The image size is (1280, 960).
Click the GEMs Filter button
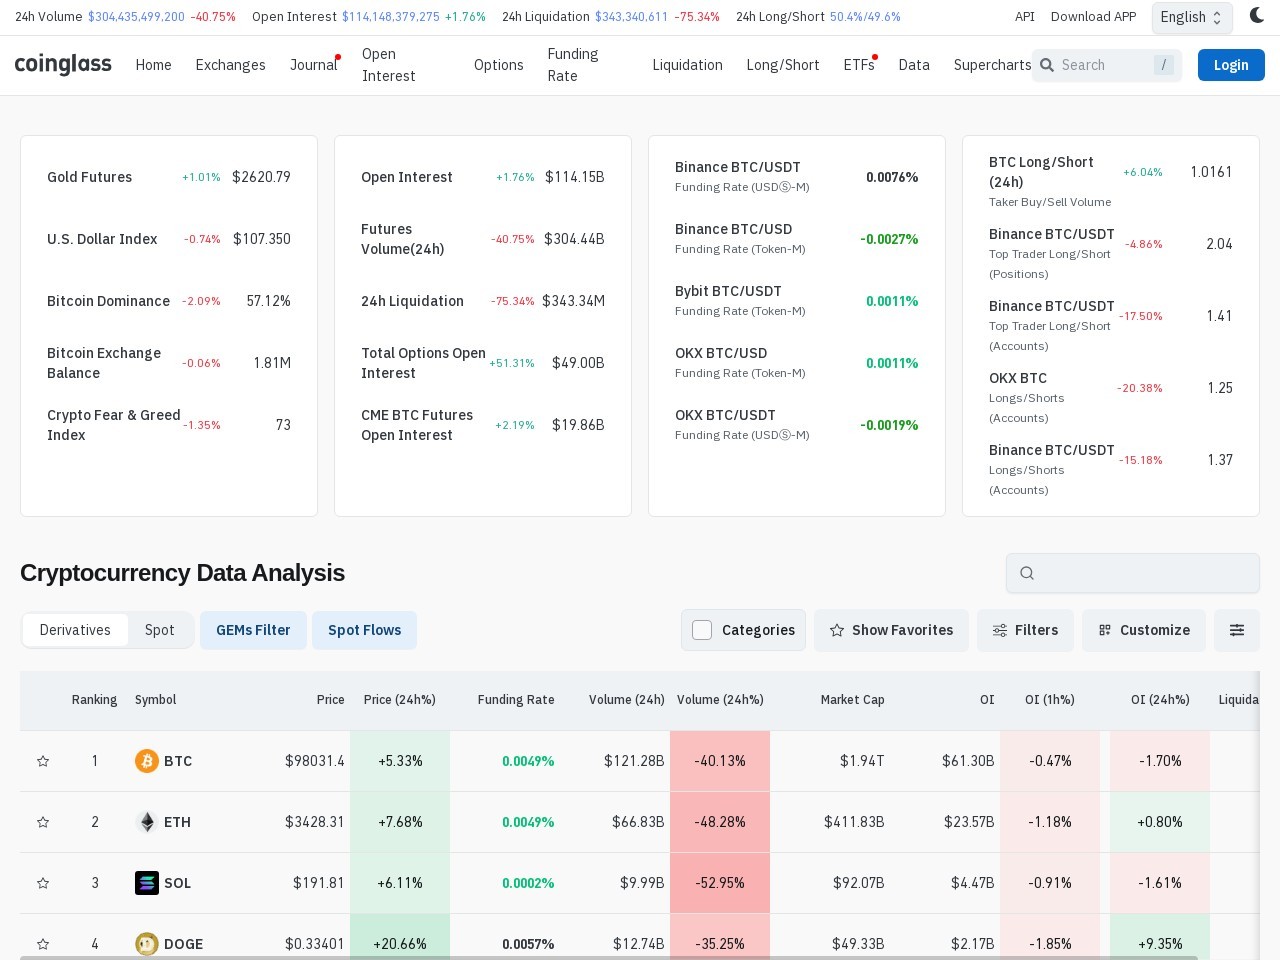click(253, 630)
